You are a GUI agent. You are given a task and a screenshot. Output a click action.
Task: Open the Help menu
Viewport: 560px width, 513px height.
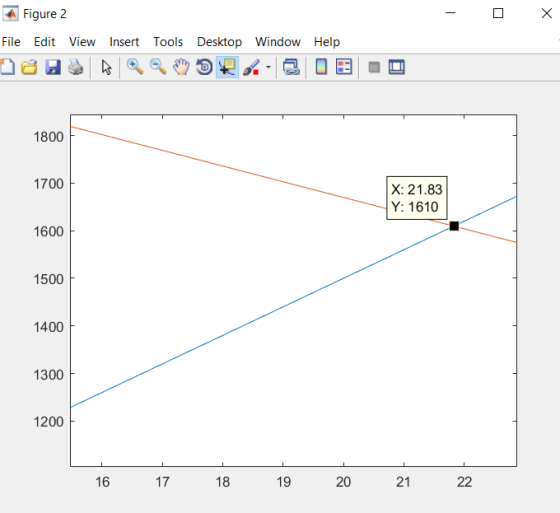point(327,42)
